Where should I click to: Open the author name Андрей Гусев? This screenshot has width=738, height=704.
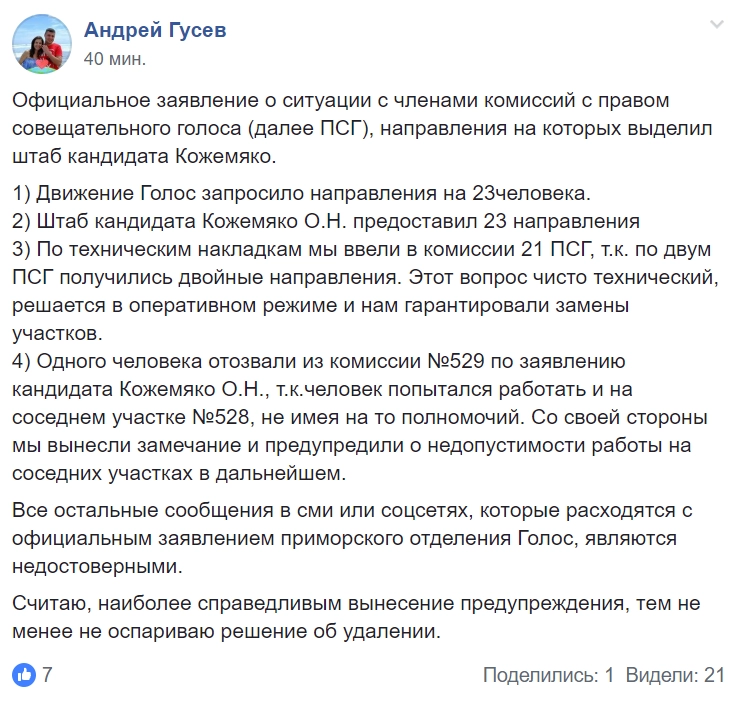pyautogui.click(x=155, y=30)
